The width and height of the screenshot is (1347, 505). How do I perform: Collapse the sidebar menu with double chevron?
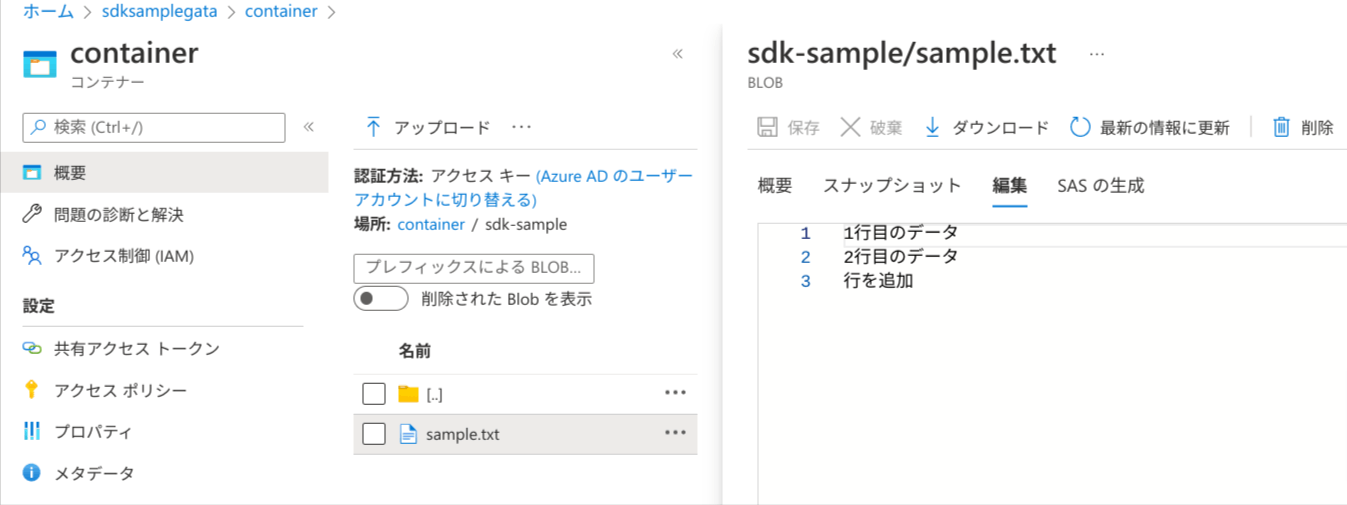pyautogui.click(x=309, y=127)
